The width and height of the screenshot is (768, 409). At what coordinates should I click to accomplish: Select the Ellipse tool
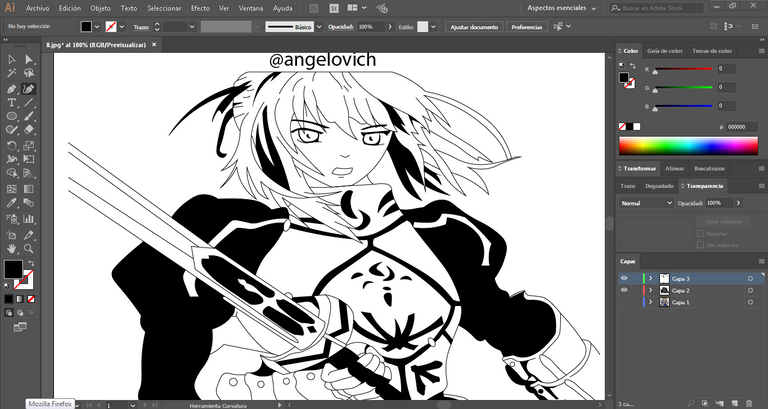[x=12, y=117]
